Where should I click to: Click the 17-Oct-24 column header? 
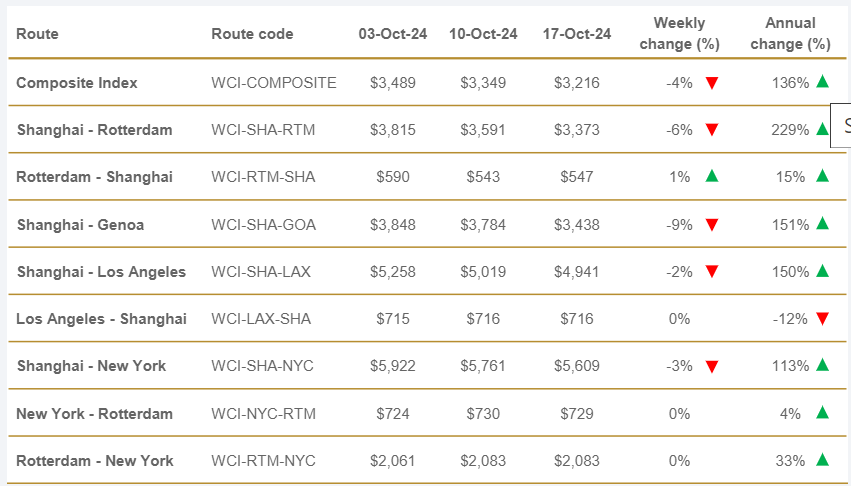577,34
